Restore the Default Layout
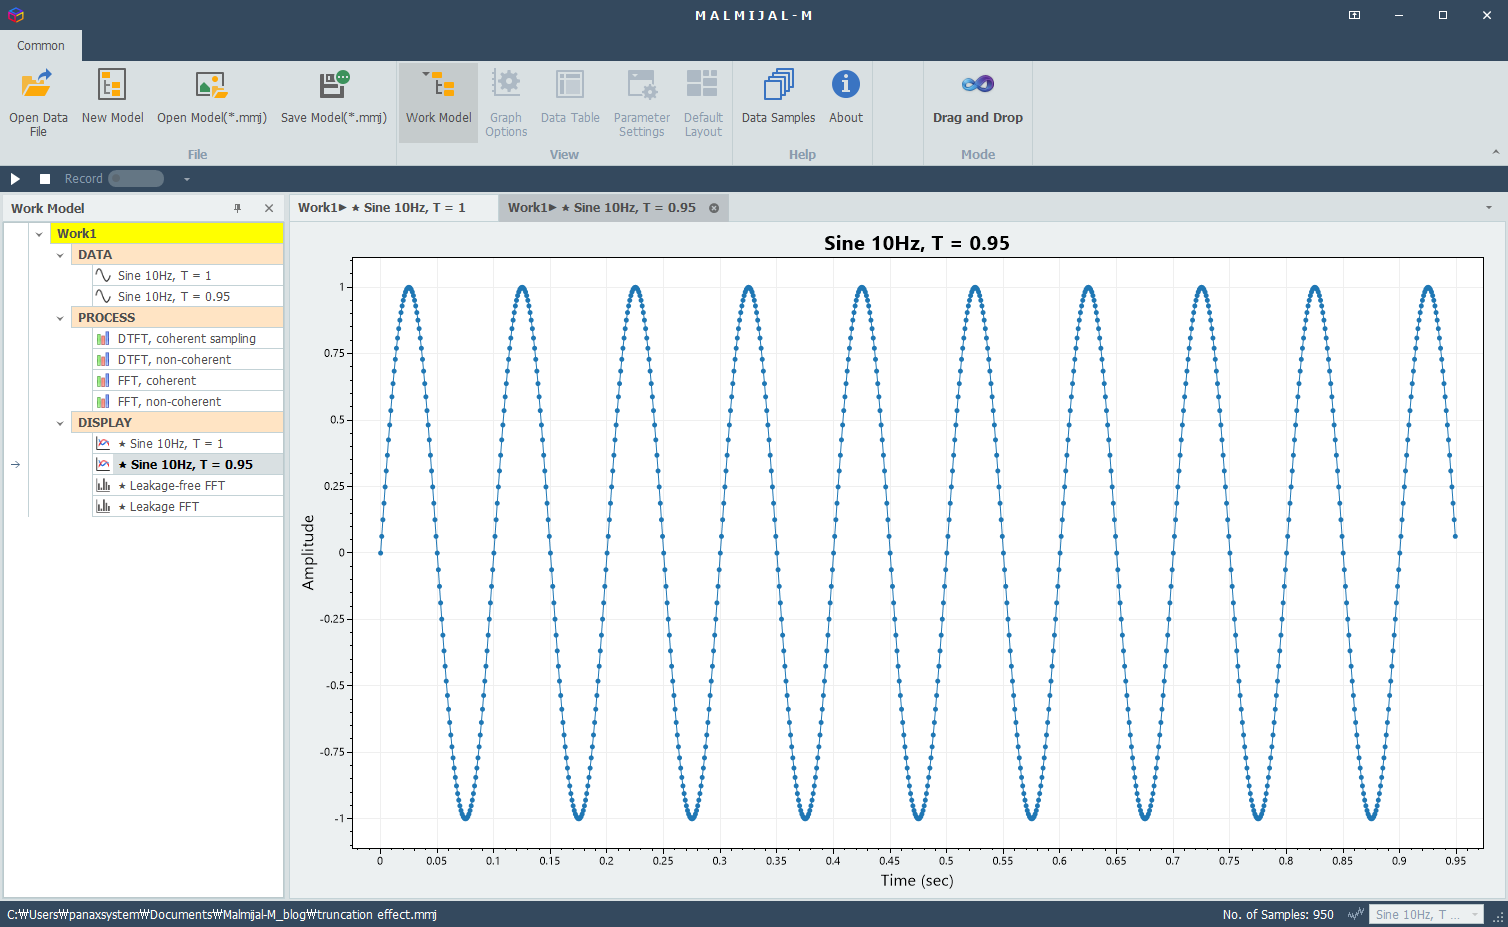This screenshot has height=927, width=1508. [703, 102]
